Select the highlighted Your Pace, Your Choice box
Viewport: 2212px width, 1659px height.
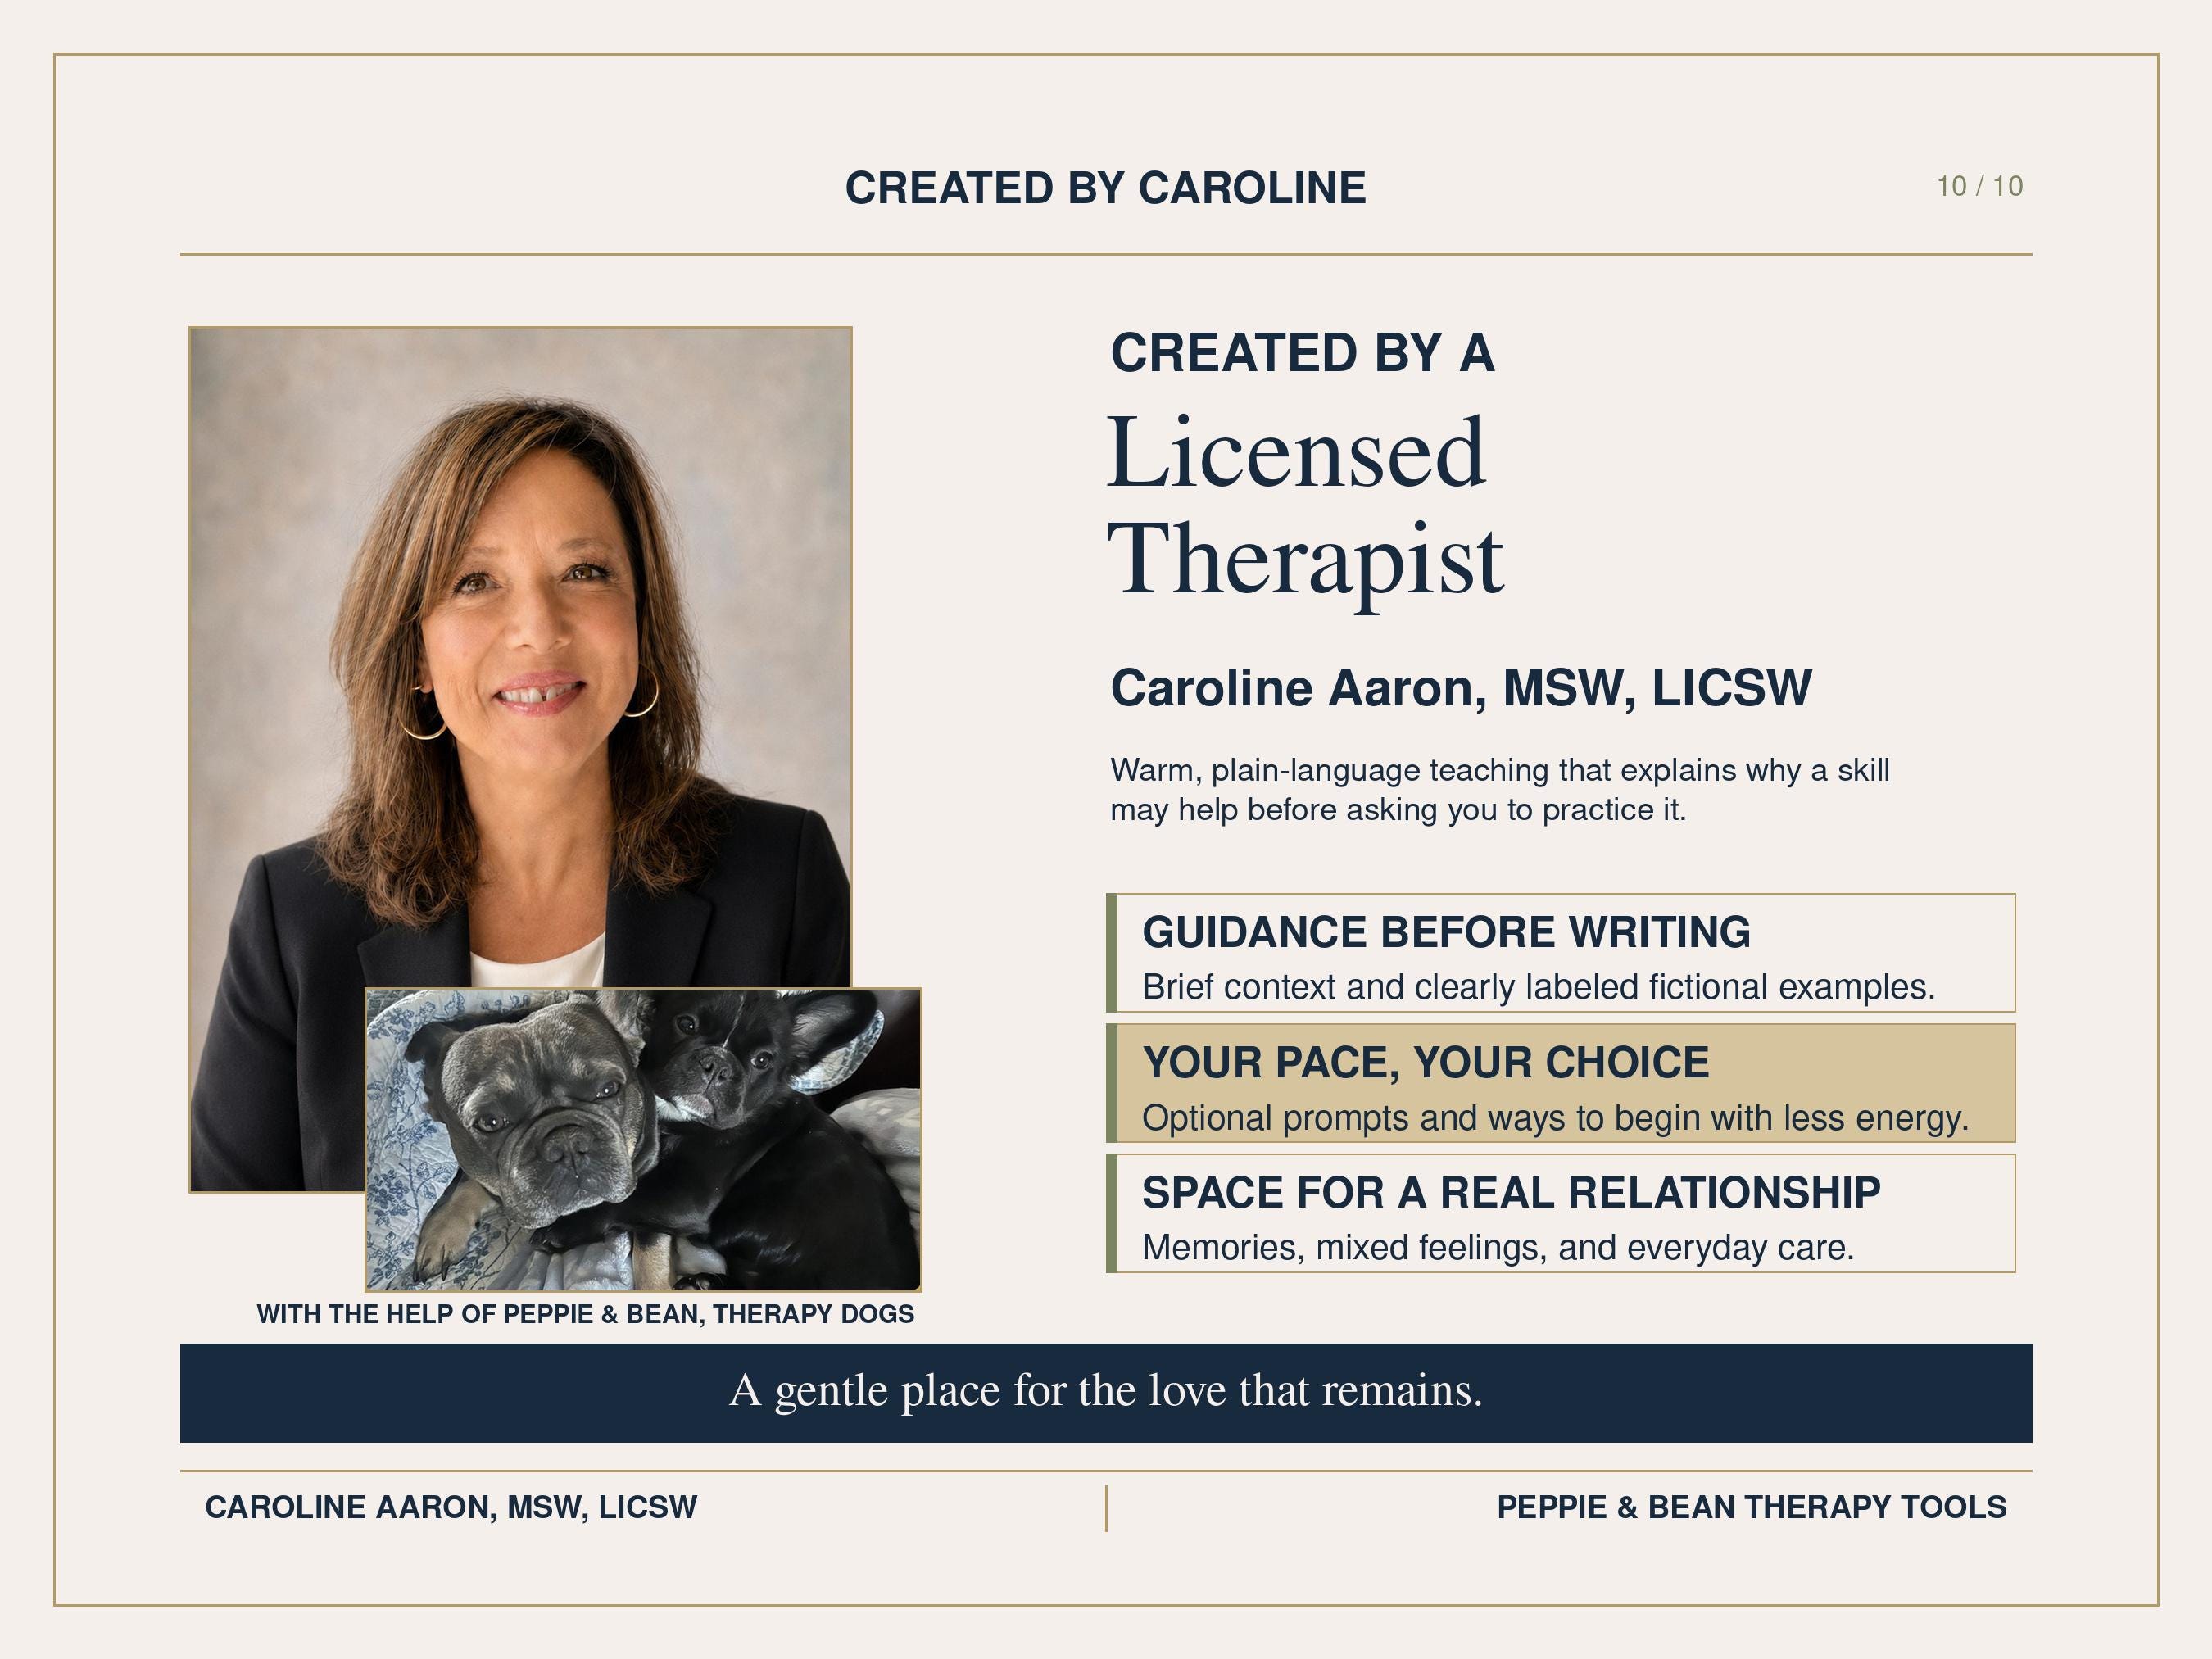click(1560, 1083)
